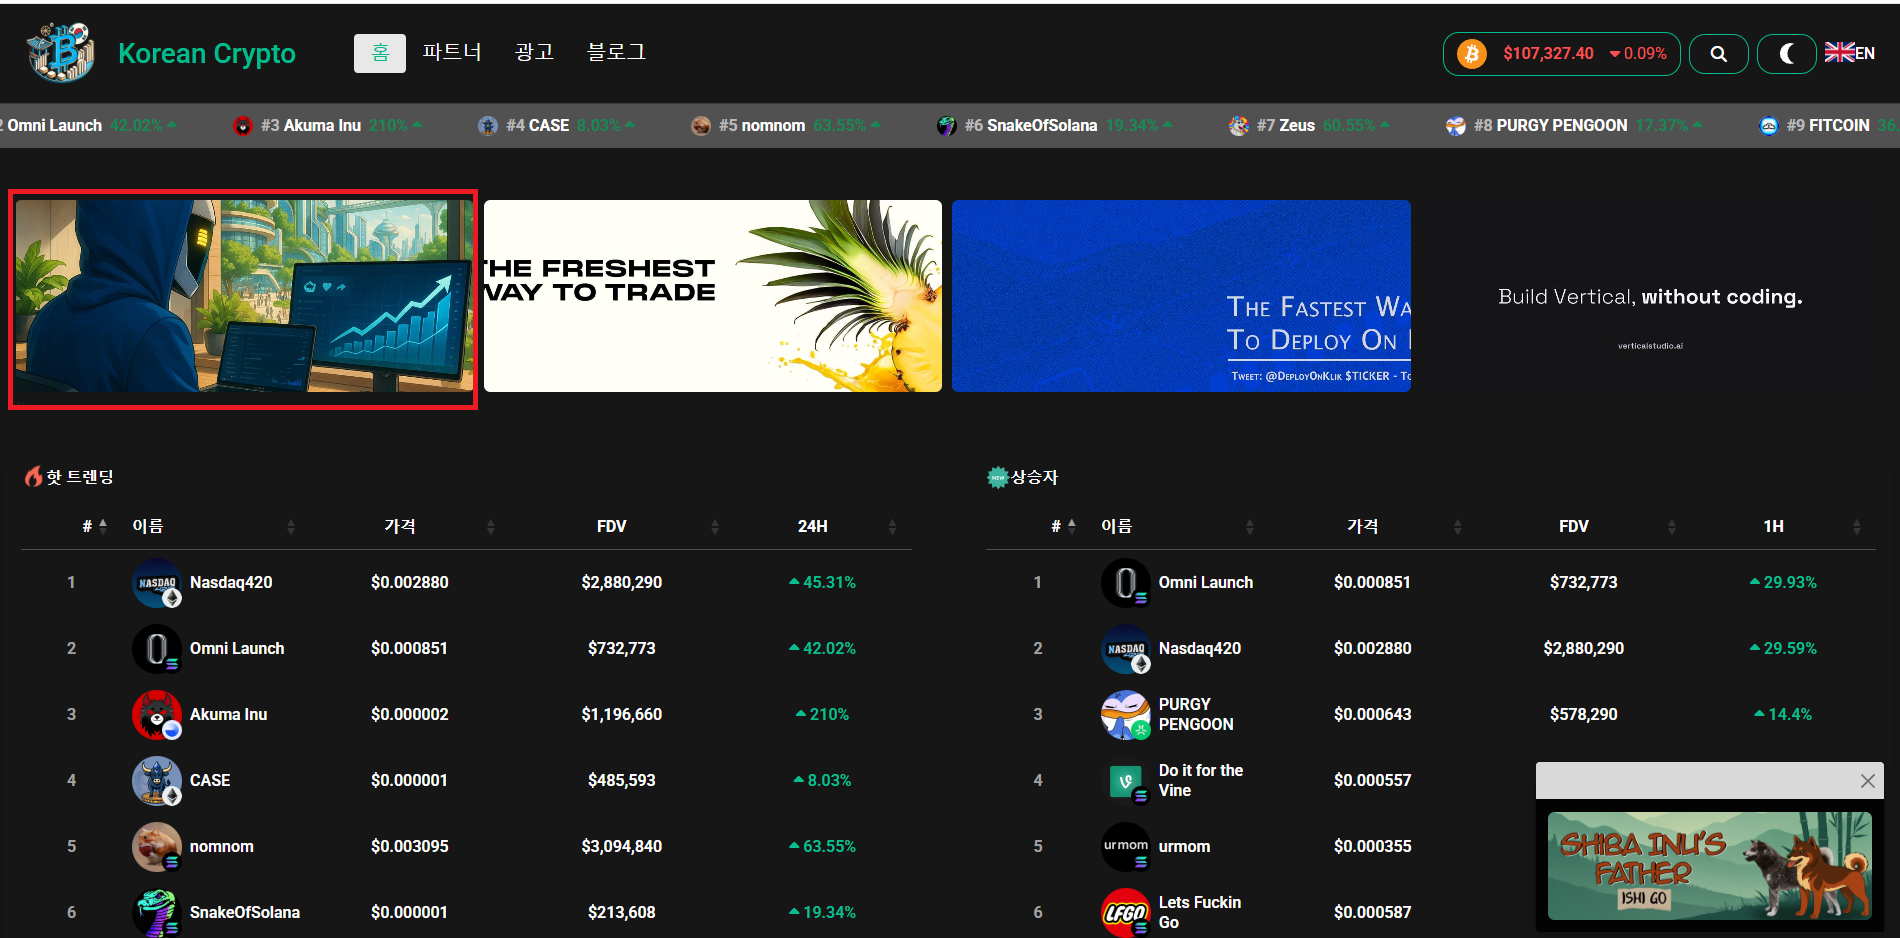Image resolution: width=1900 pixels, height=938 pixels.
Task: Click Akuma Inu icon in ticker bar
Action: click(243, 126)
